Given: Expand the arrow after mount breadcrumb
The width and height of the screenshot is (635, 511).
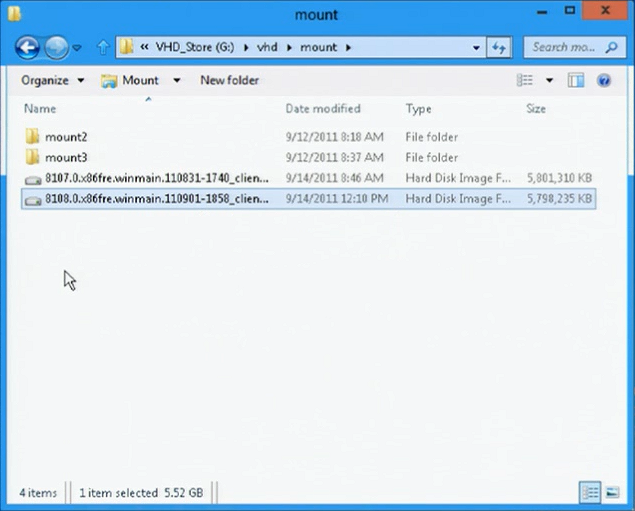Looking at the screenshot, I should point(348,47).
